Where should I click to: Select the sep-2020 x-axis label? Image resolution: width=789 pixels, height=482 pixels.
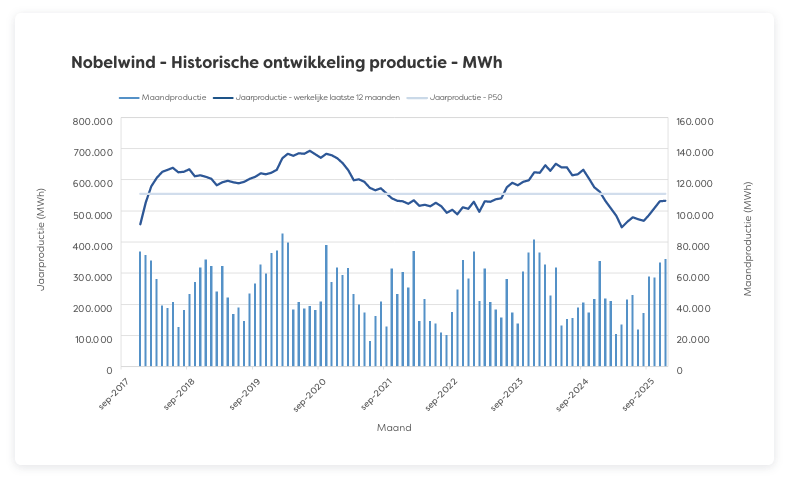click(x=316, y=392)
